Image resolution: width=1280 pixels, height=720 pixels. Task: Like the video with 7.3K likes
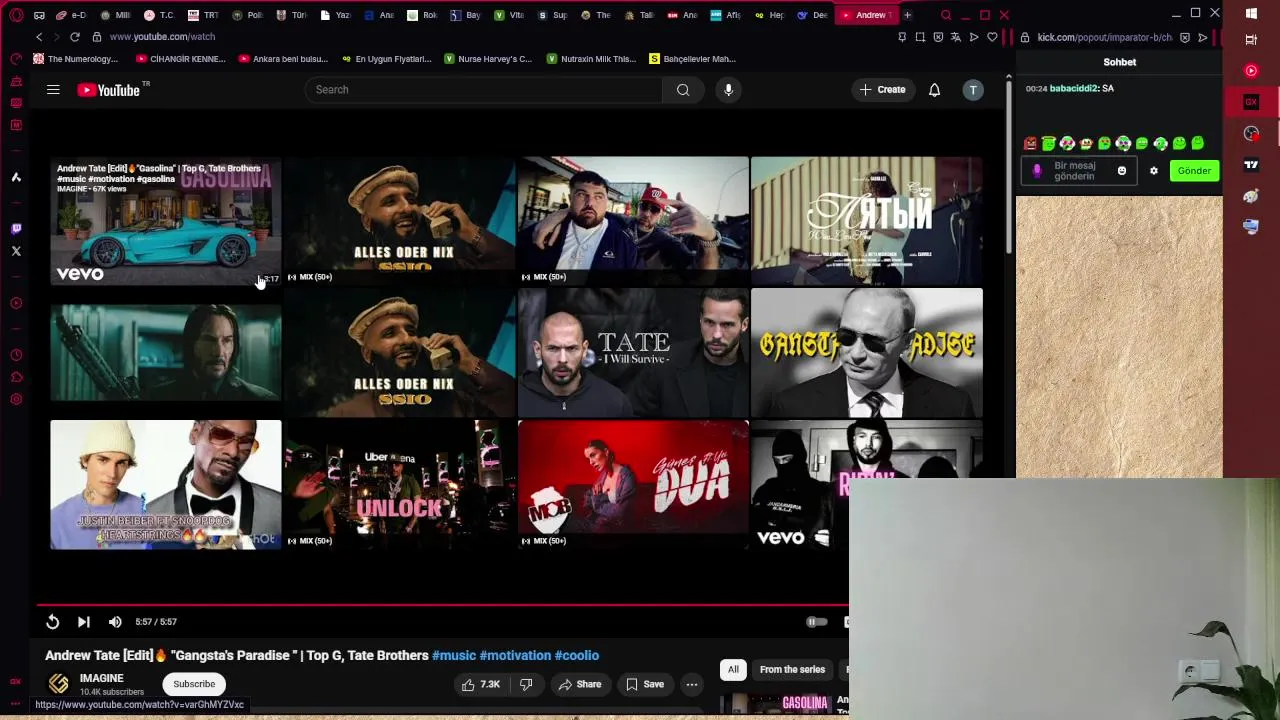(480, 685)
